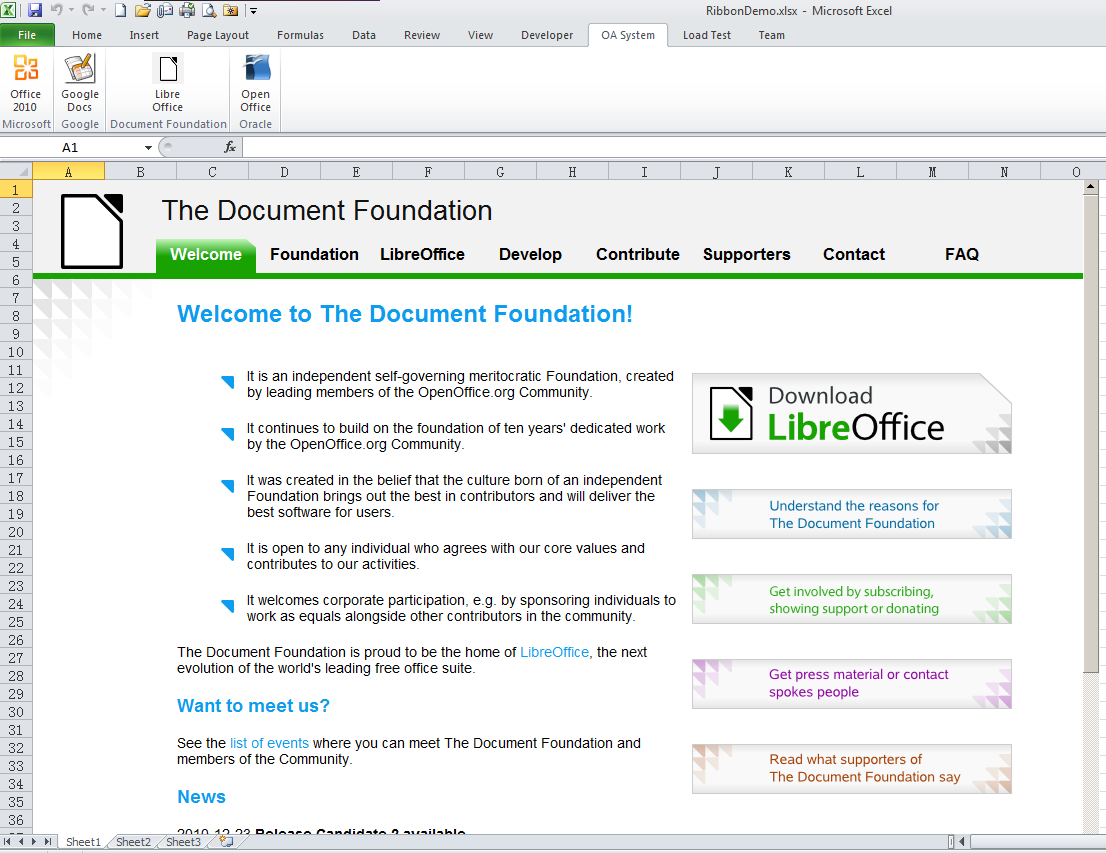Click the Excel application icon in title bar

coord(8,10)
